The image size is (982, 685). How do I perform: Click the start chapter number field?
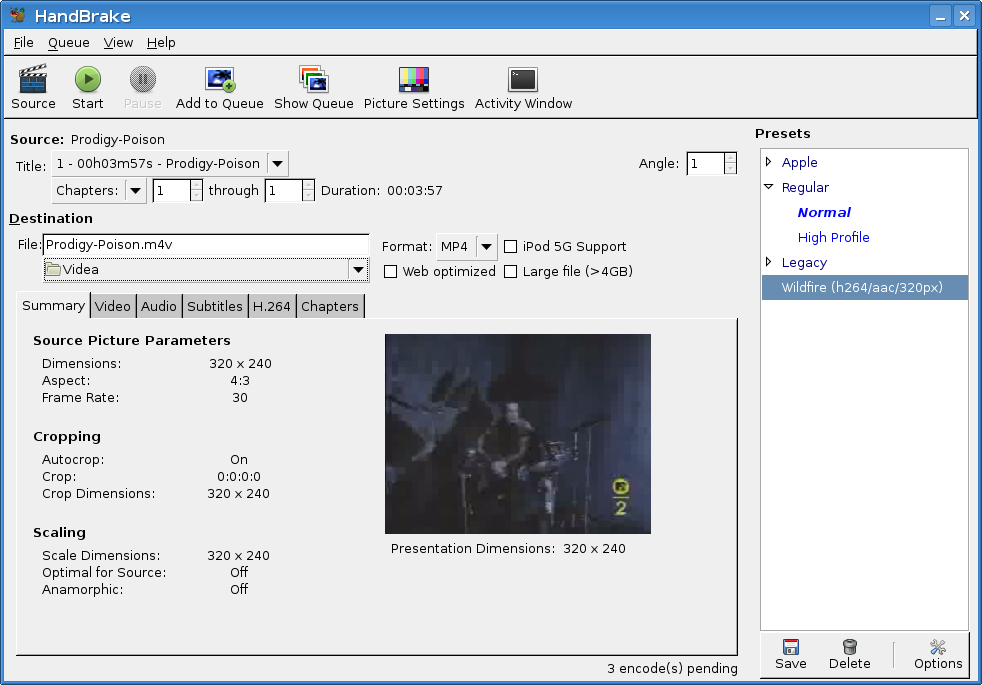tap(171, 191)
